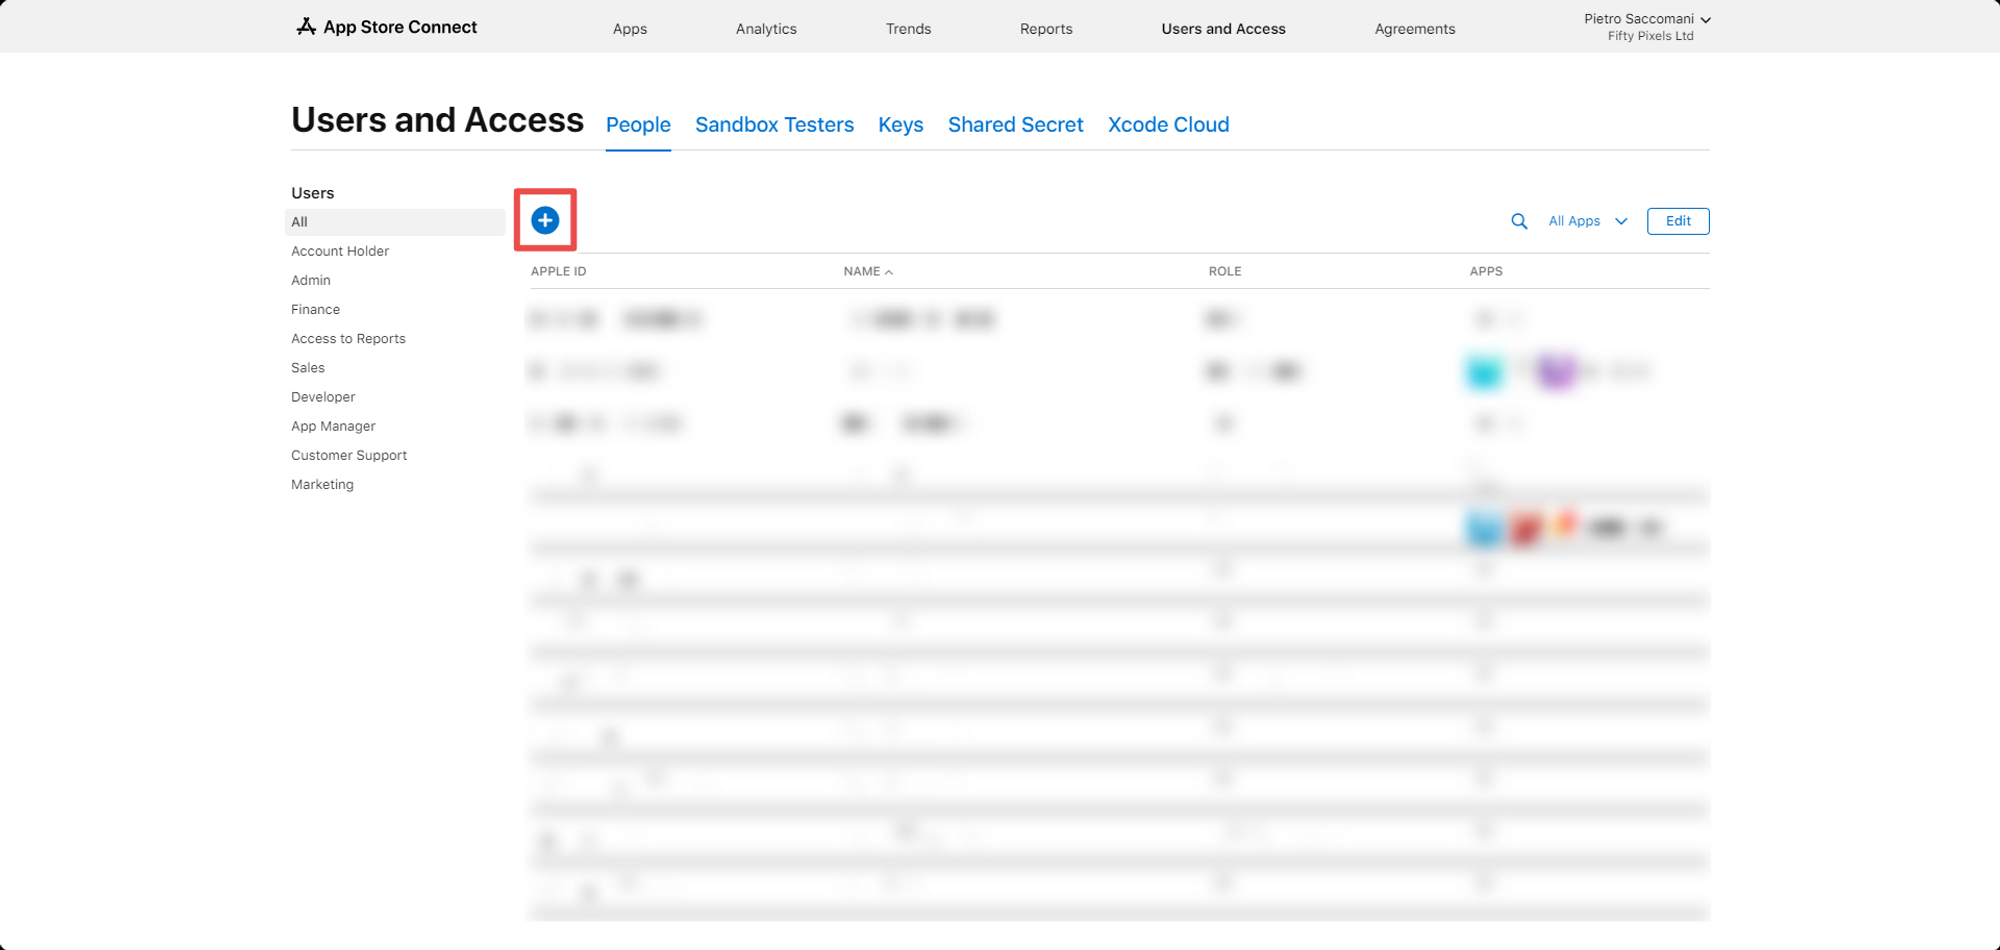Select Users and Access in top navigation
The width and height of the screenshot is (2000, 950).
click(1223, 29)
